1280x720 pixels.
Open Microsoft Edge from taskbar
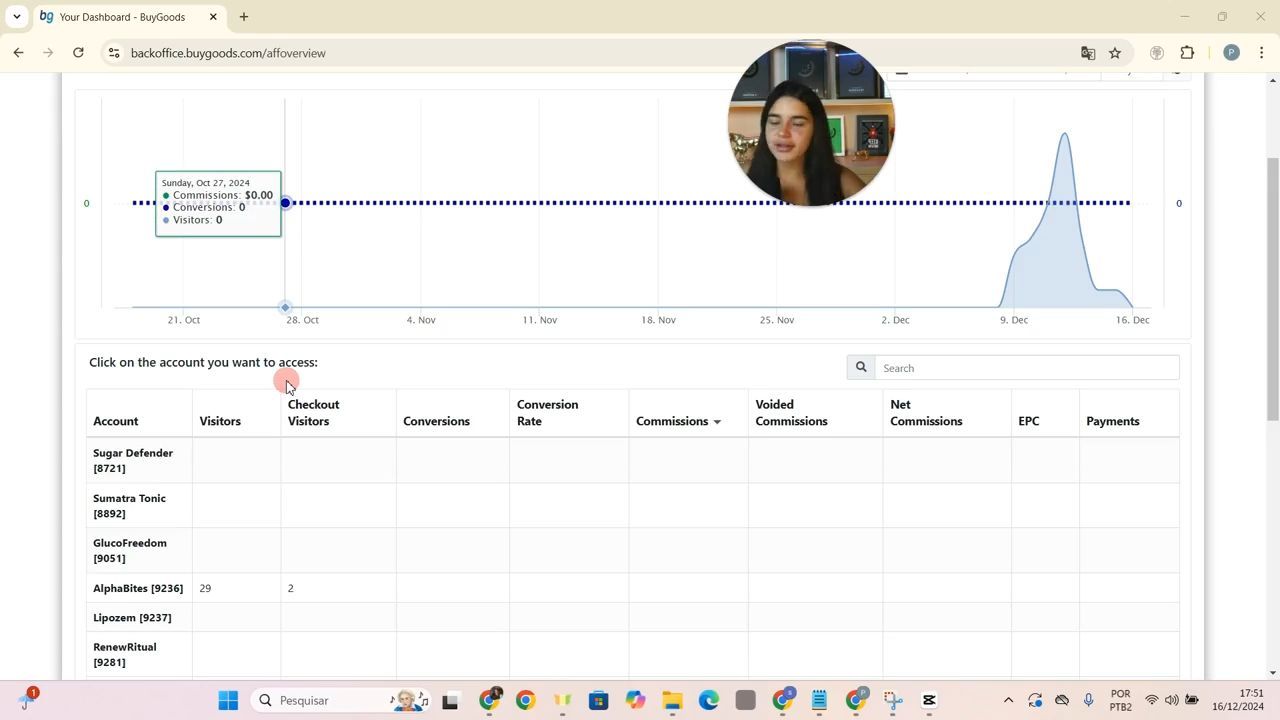(x=708, y=700)
